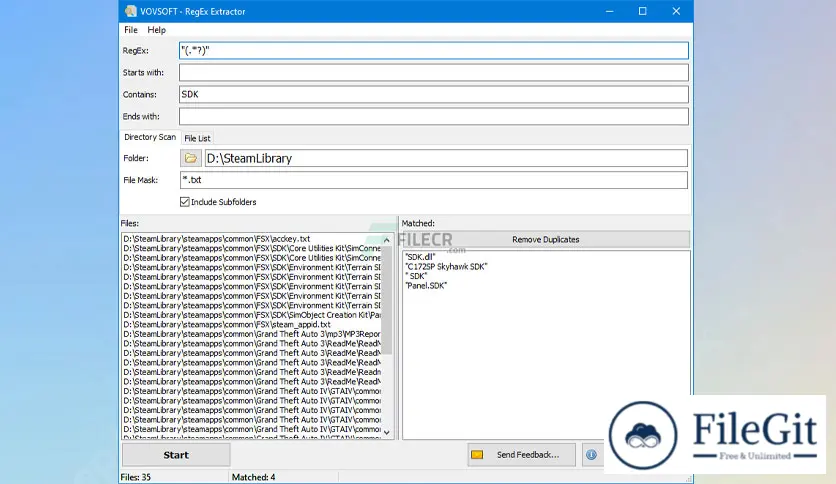This screenshot has height=484, width=836.
Task: Select the FSX steam_appid.txt file row
Action: 252,325
